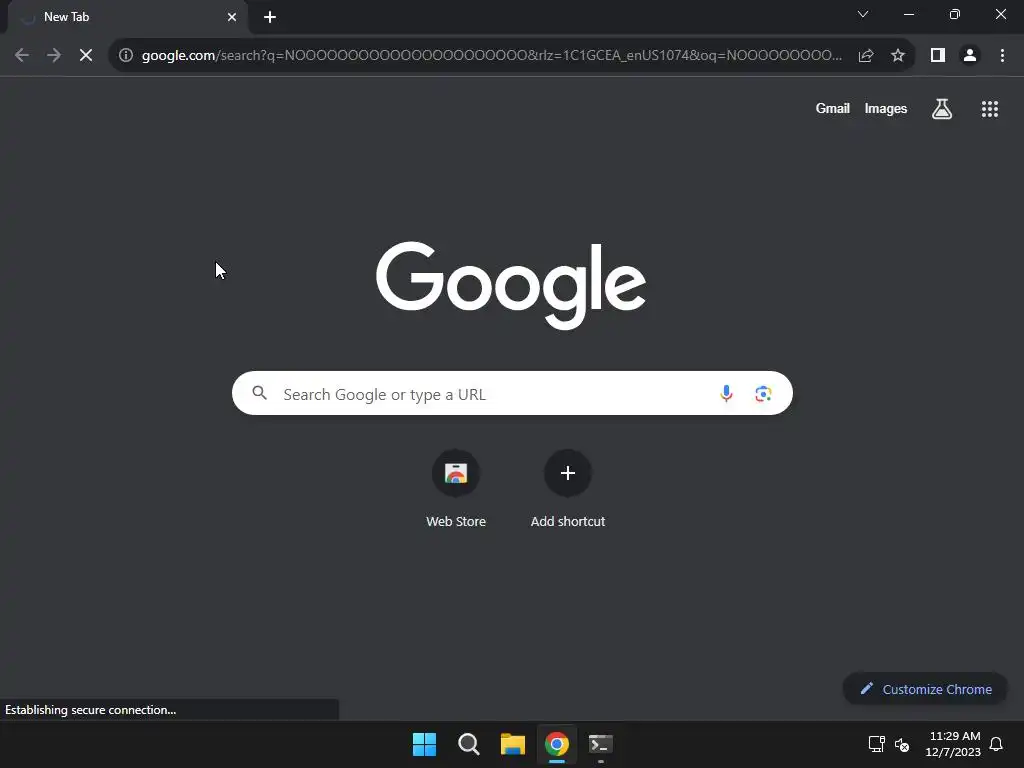
Task: Stop loading the page
Action: point(86,56)
